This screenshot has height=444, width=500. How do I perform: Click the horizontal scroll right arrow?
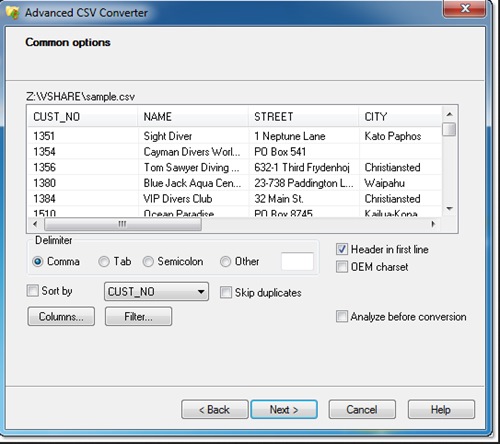[x=433, y=224]
